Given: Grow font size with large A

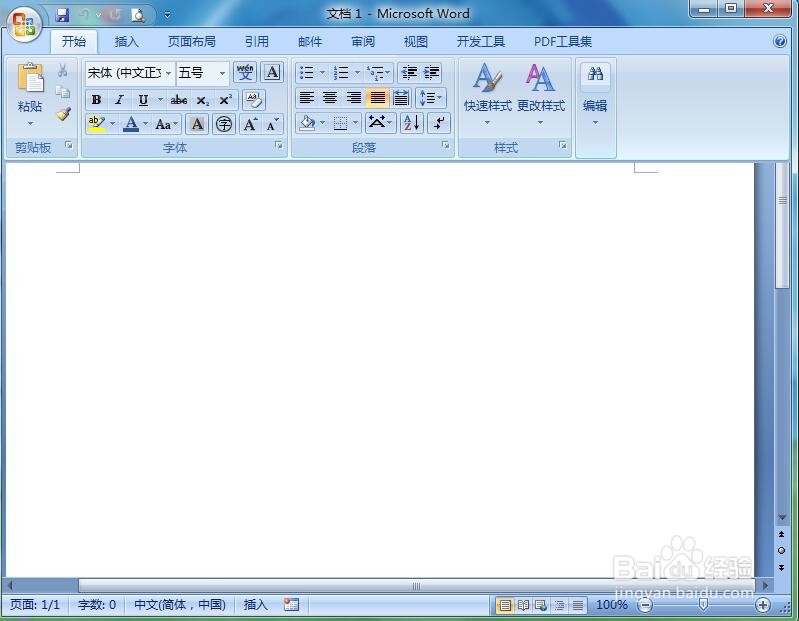Looking at the screenshot, I should point(250,124).
